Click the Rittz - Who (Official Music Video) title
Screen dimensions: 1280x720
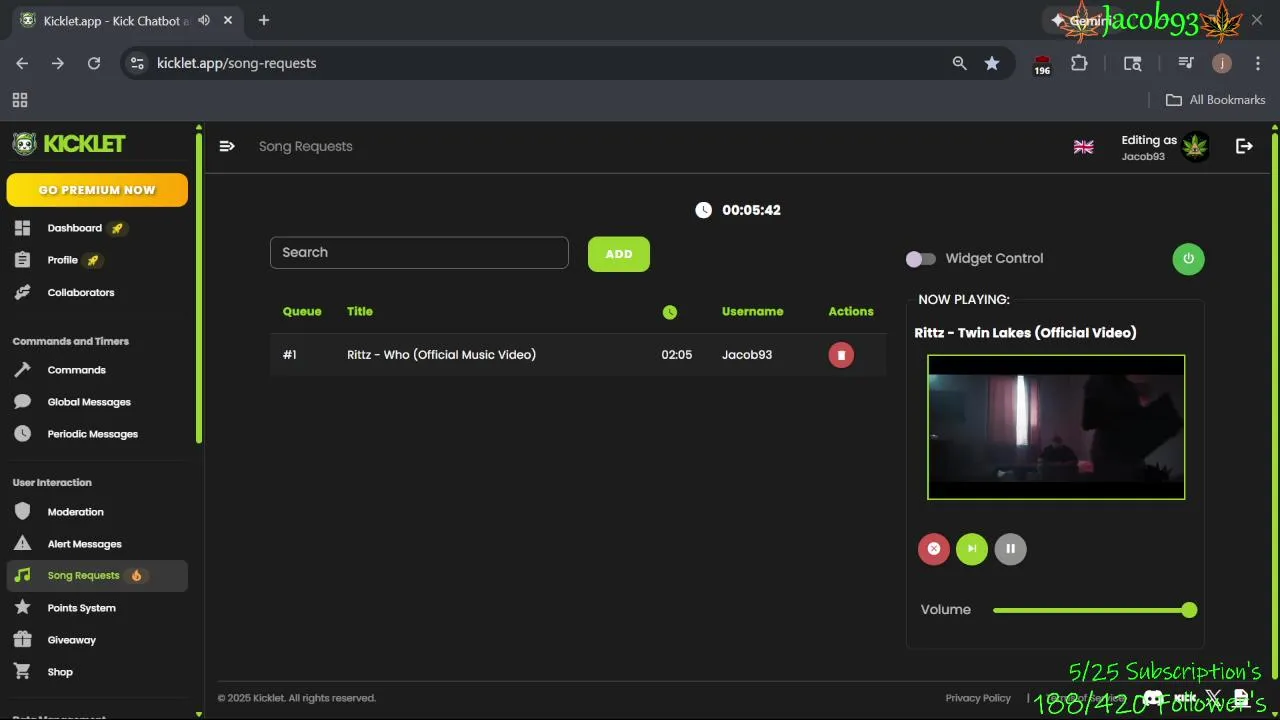click(441, 355)
